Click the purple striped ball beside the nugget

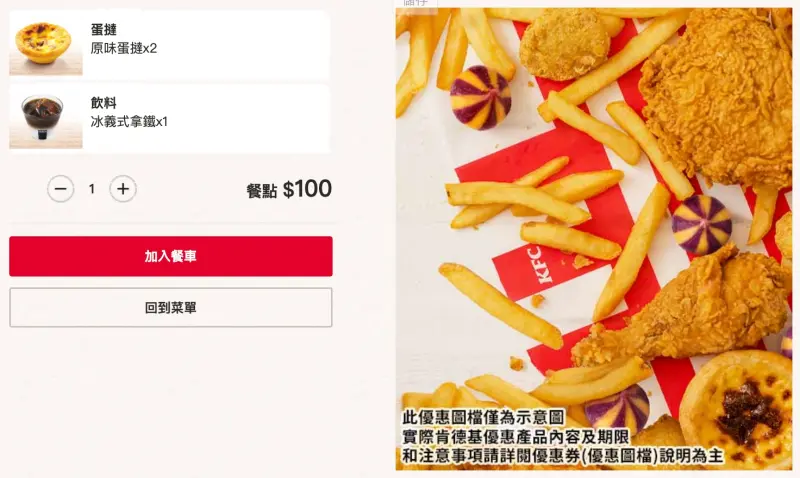click(x=481, y=97)
